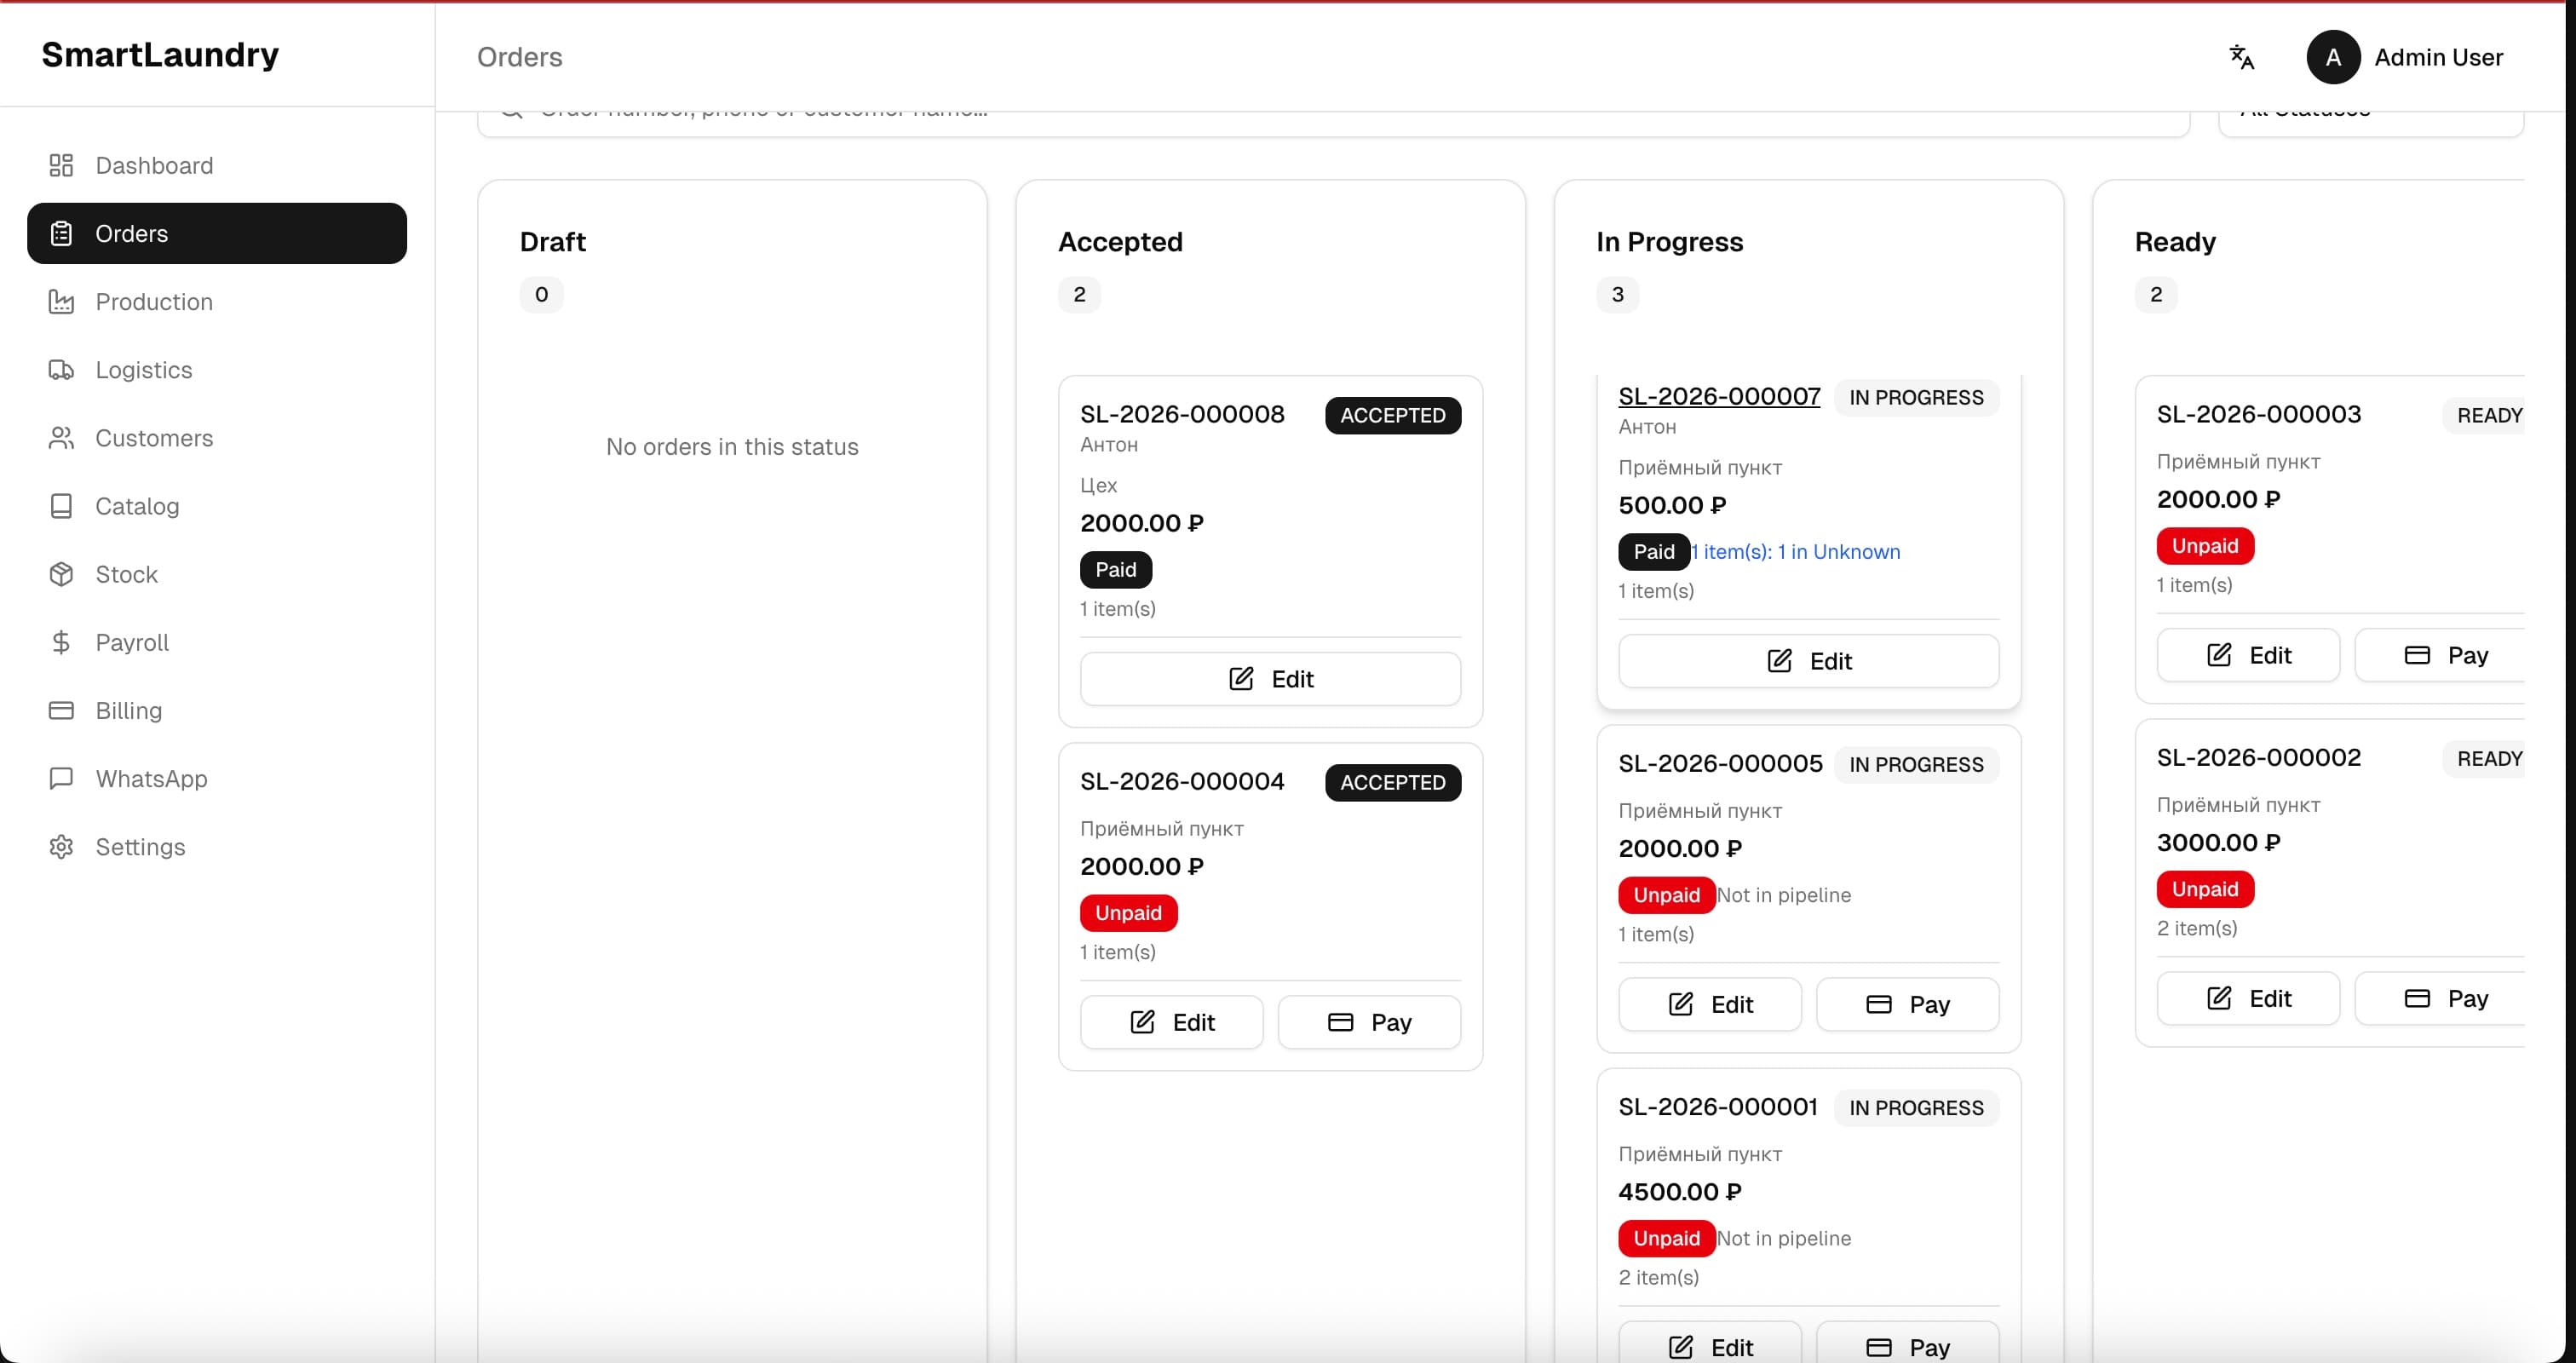
Task: Open Payroll via the dollar icon
Action: point(61,642)
